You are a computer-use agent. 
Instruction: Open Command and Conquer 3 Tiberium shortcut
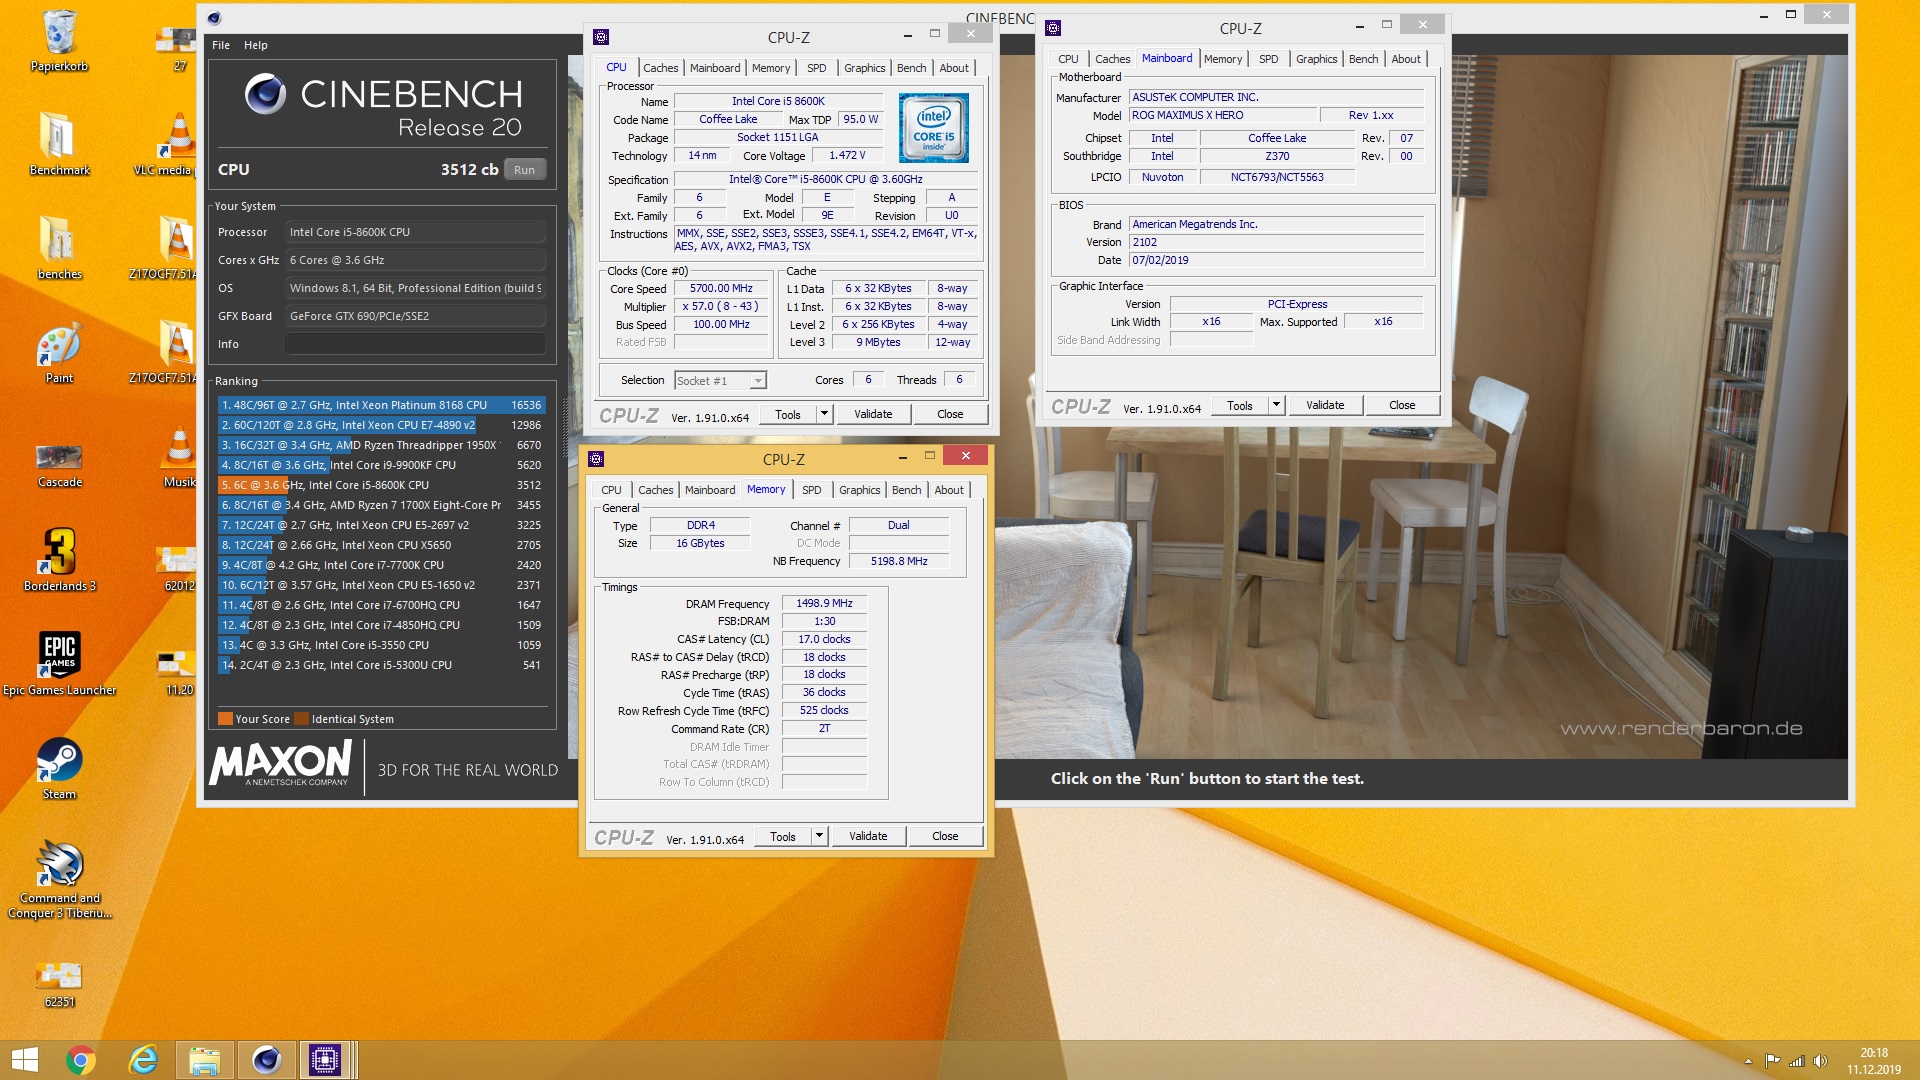click(x=59, y=880)
